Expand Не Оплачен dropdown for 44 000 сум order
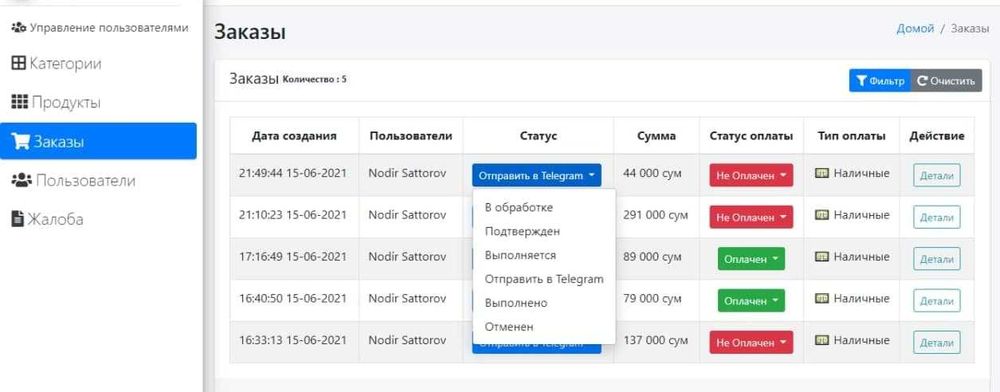1000x392 pixels. (x=751, y=175)
